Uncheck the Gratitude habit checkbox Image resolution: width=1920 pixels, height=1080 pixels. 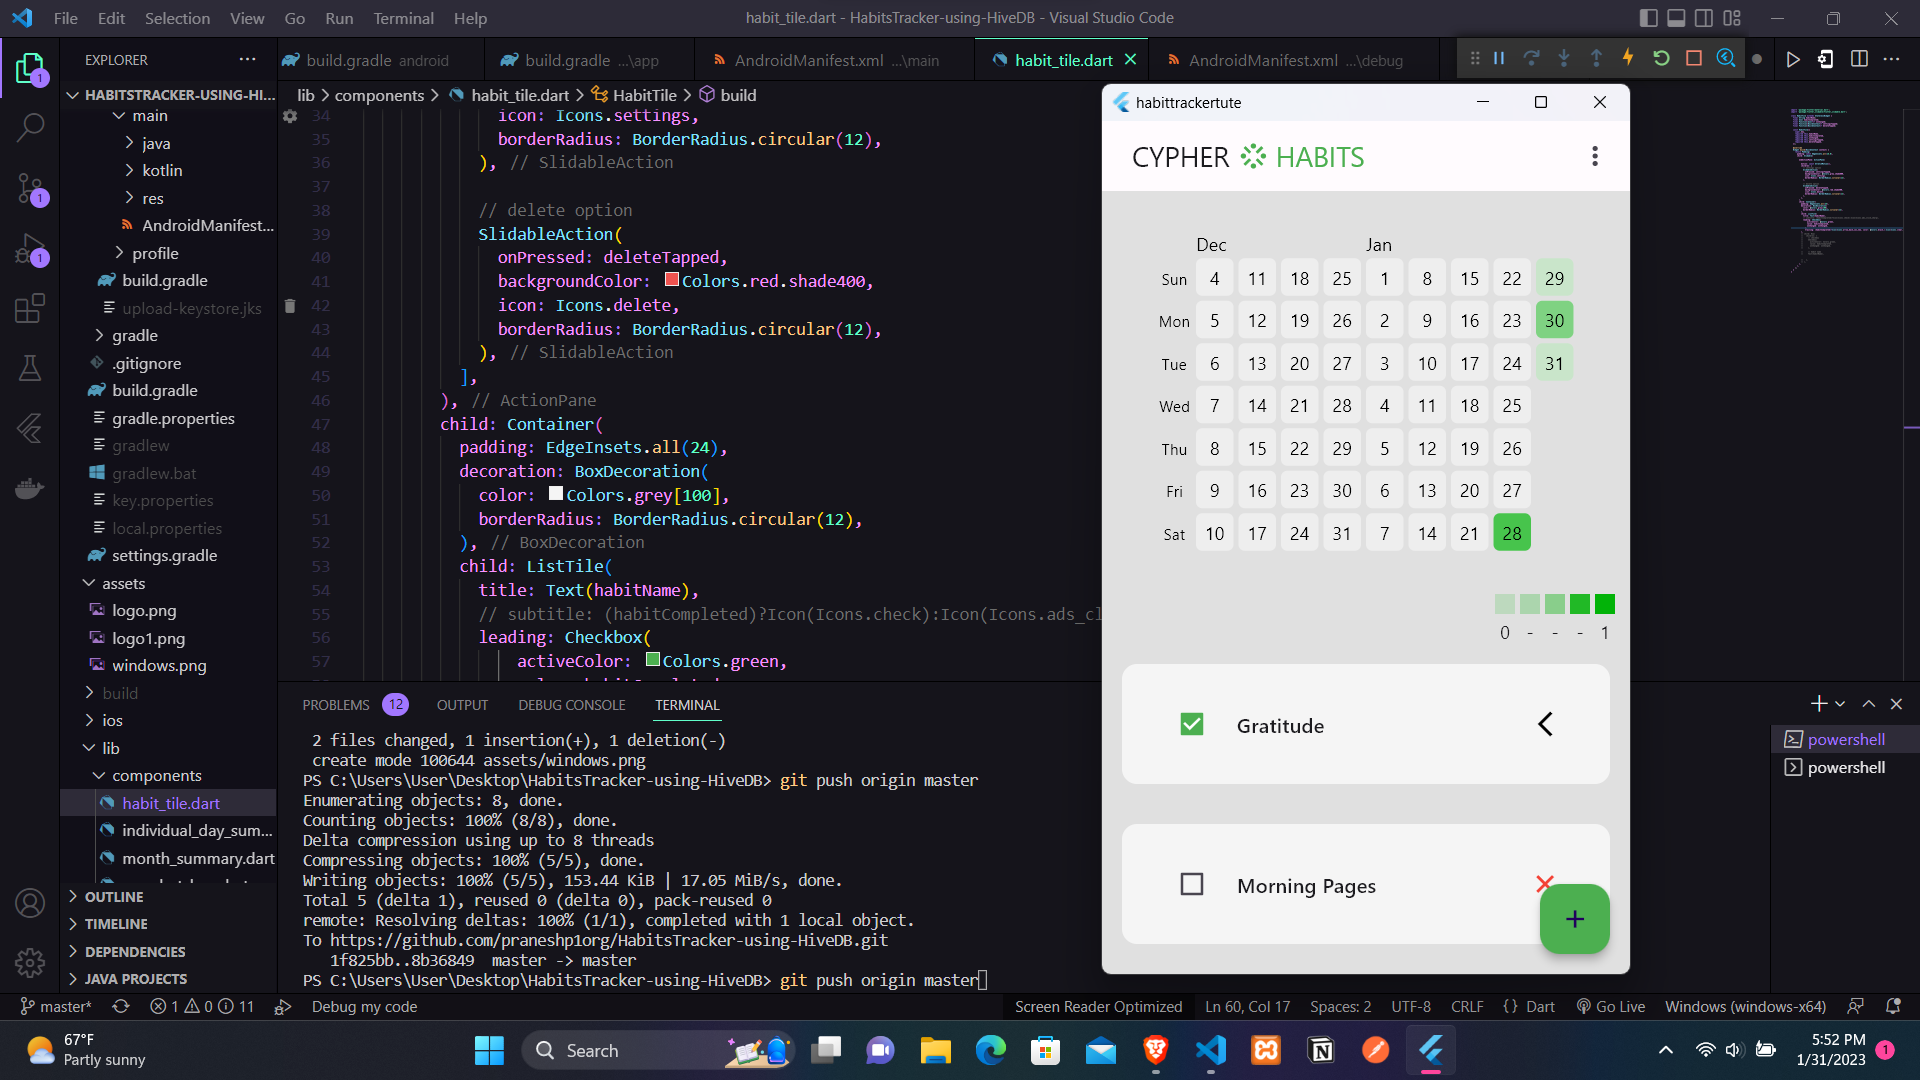[1191, 725]
